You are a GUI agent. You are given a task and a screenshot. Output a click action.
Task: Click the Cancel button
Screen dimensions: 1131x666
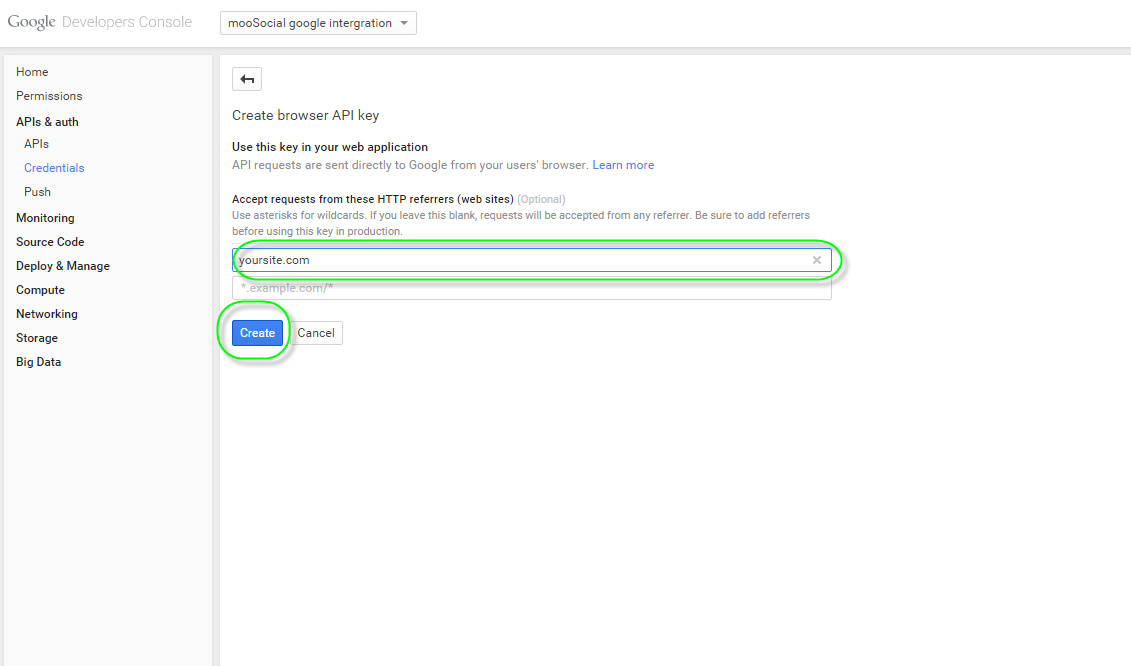[316, 333]
